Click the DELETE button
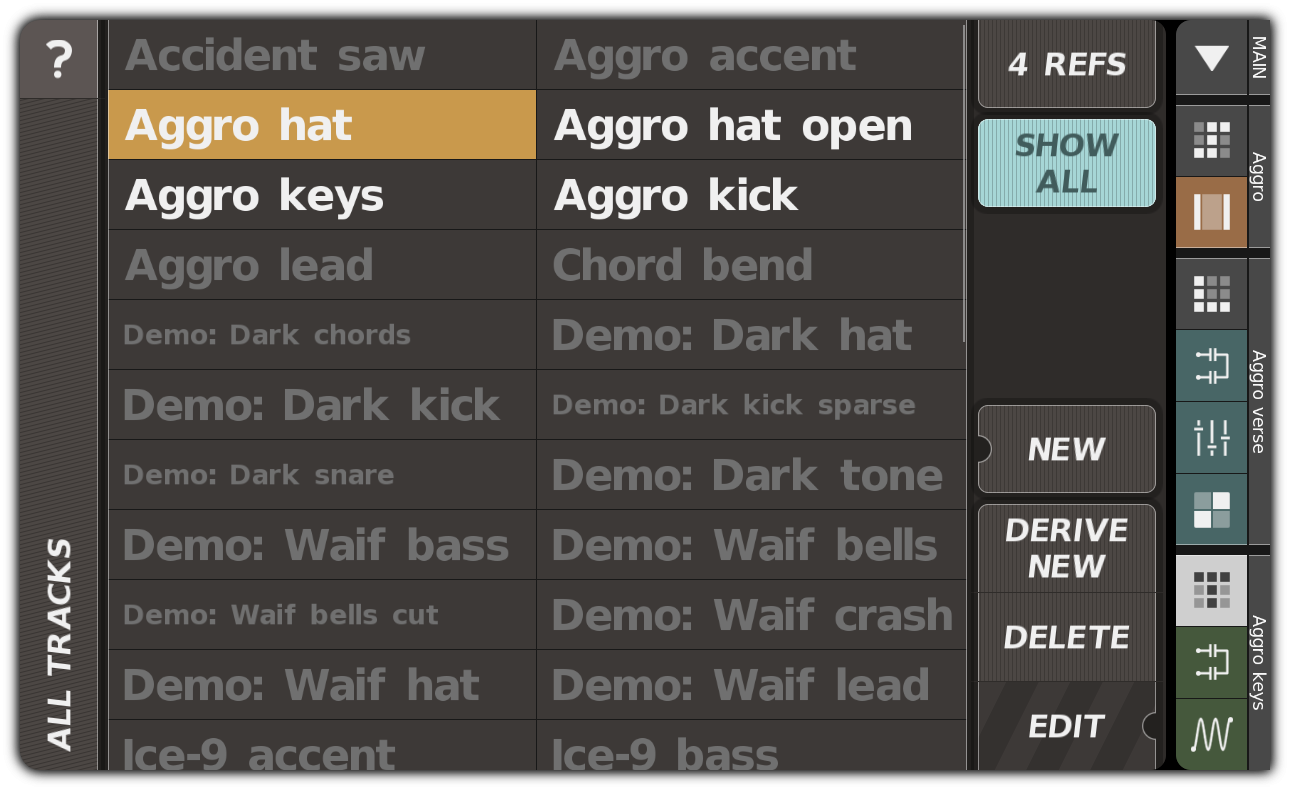This screenshot has height=790, width=1290. [x=1066, y=636]
